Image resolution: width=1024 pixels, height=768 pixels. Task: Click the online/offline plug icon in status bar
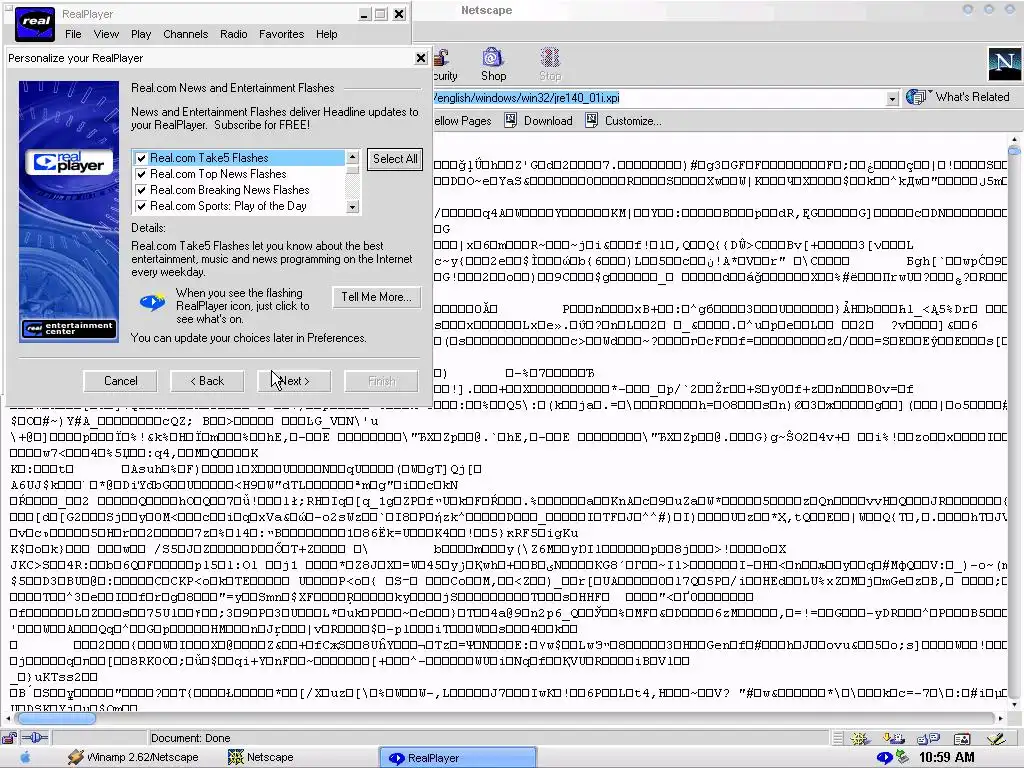click(35, 738)
